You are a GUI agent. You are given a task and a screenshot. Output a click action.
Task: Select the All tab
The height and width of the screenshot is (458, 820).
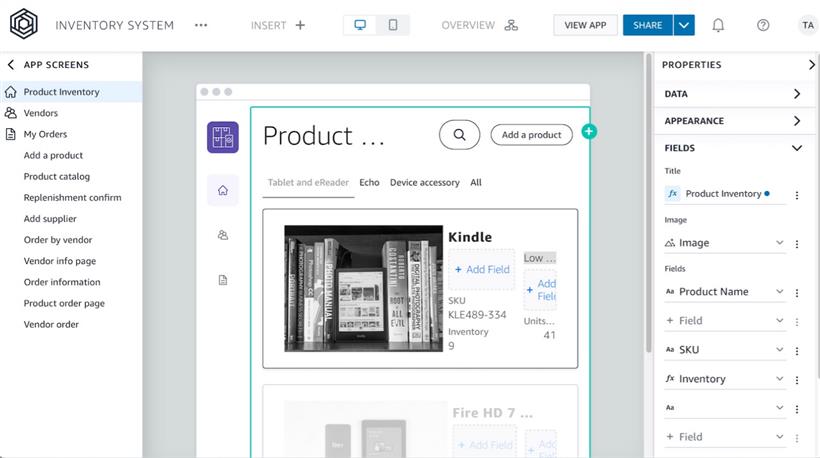tap(476, 182)
